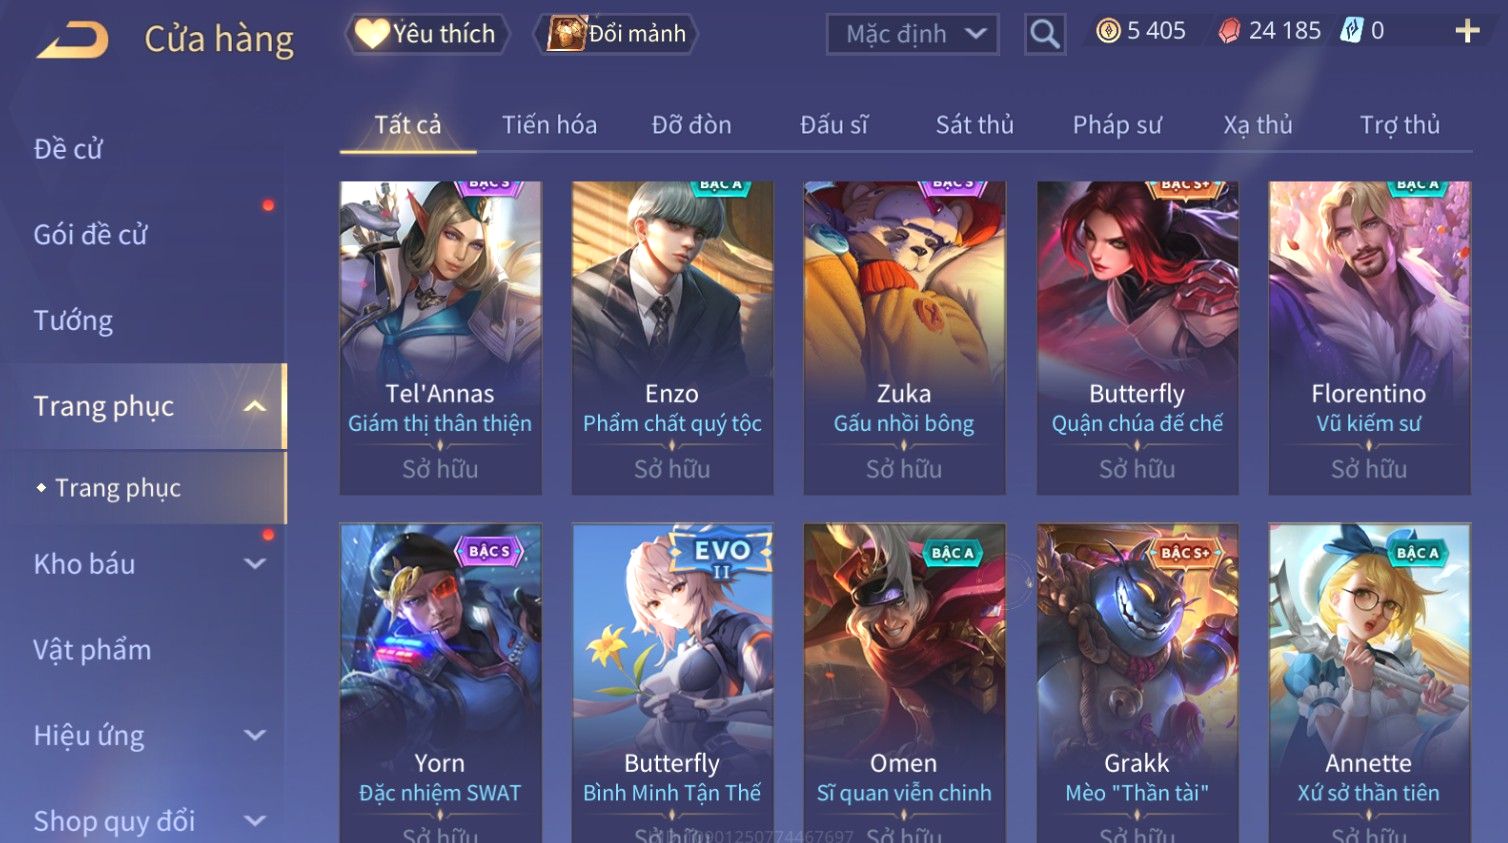1508x843 pixels.
Task: Tap the golden back arrow icon
Action: click(x=72, y=39)
